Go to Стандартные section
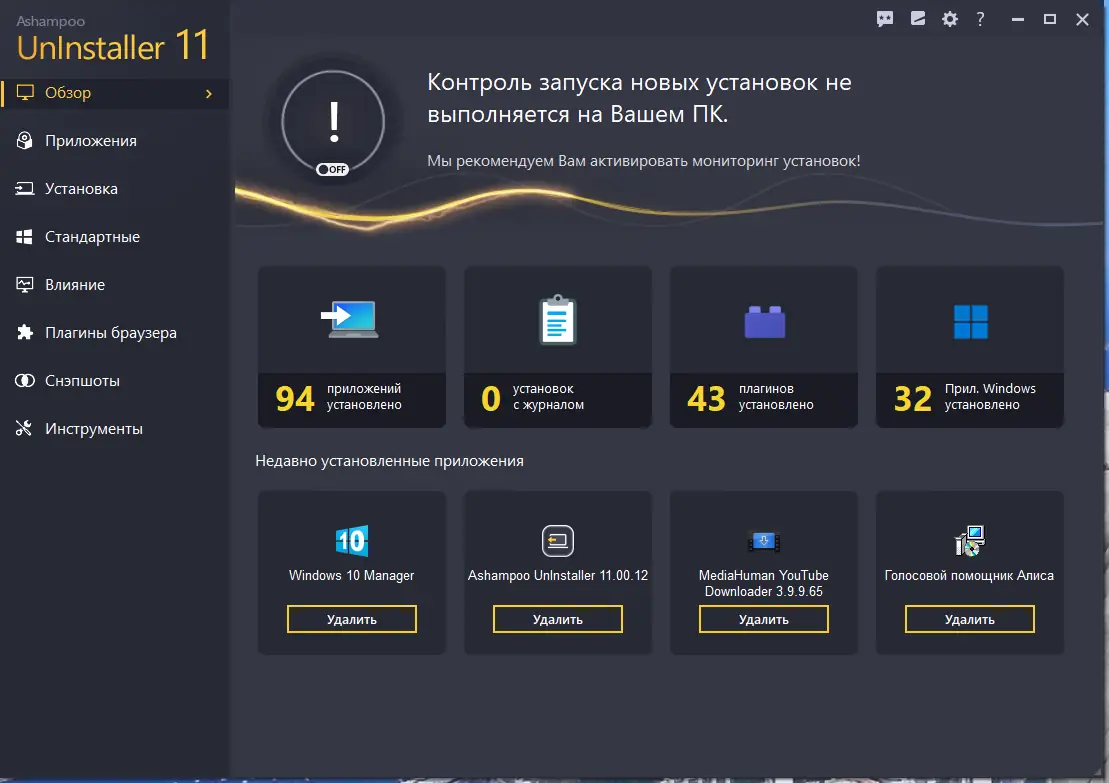This screenshot has height=783, width=1109. [115, 237]
